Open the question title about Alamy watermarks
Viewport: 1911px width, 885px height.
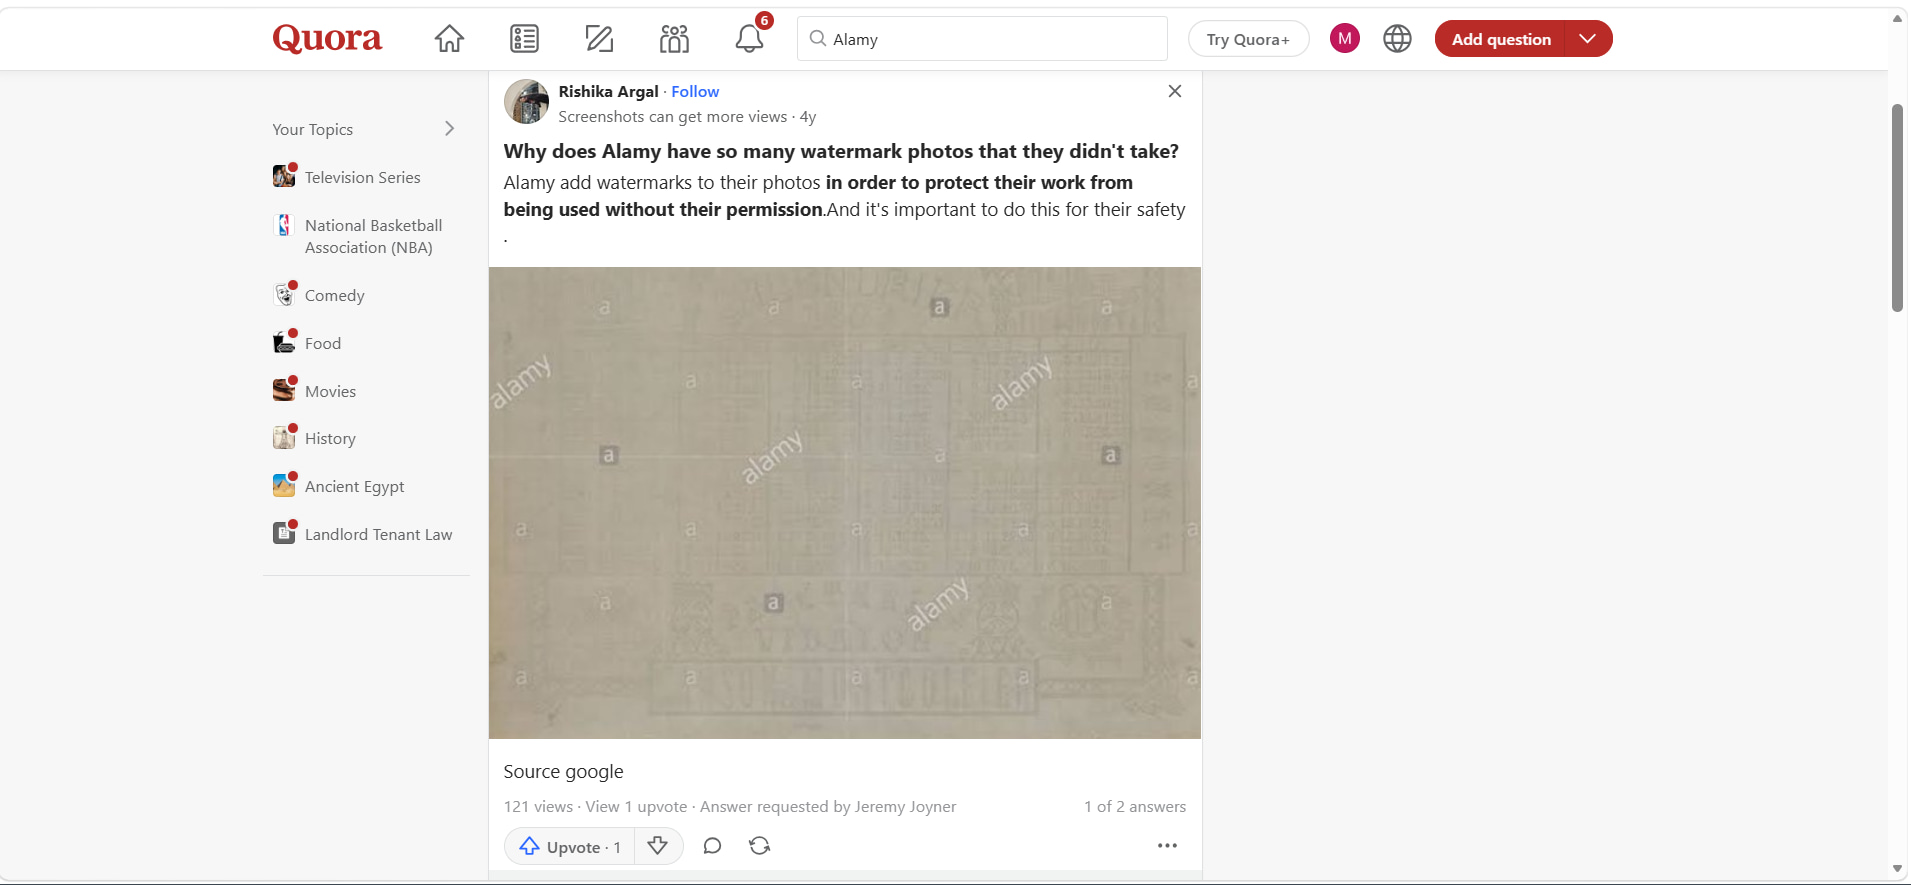pos(841,151)
